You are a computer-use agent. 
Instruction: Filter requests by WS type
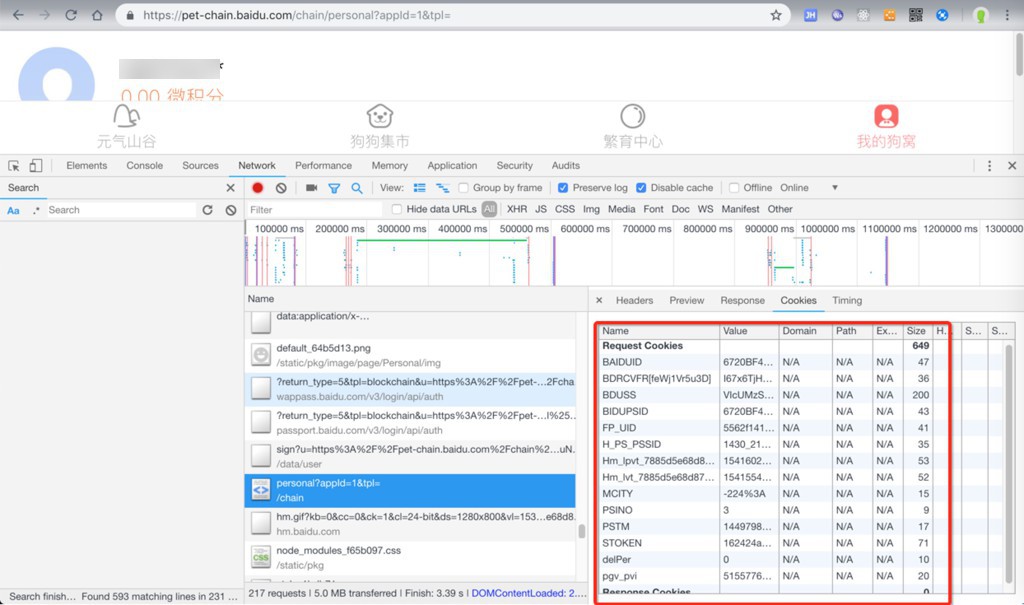[705, 209]
